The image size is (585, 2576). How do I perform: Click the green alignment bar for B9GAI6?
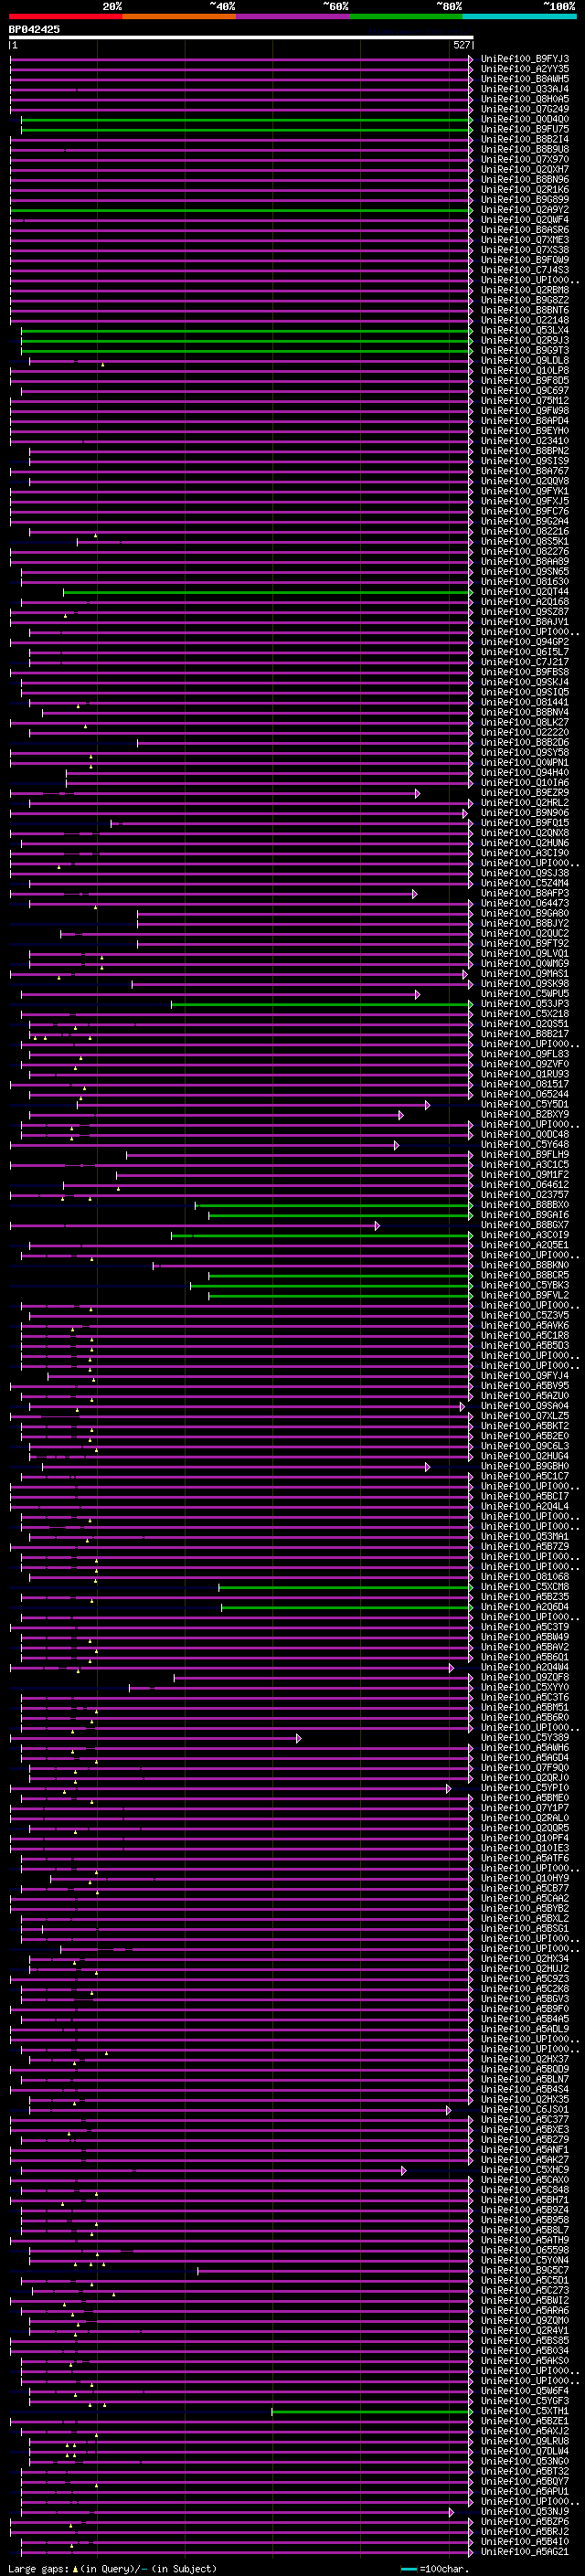pyautogui.click(x=340, y=1215)
